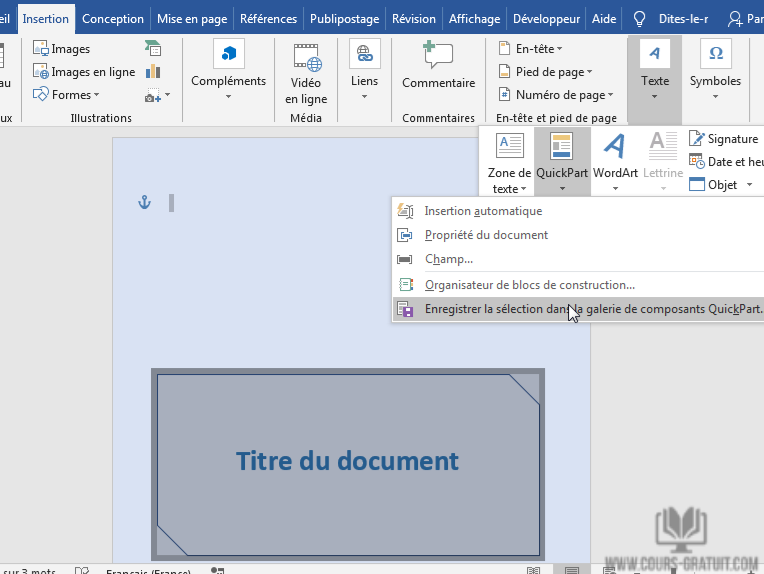Expand the Capture dropdown arrow
The height and width of the screenshot is (574, 764).
pyautogui.click(x=168, y=95)
